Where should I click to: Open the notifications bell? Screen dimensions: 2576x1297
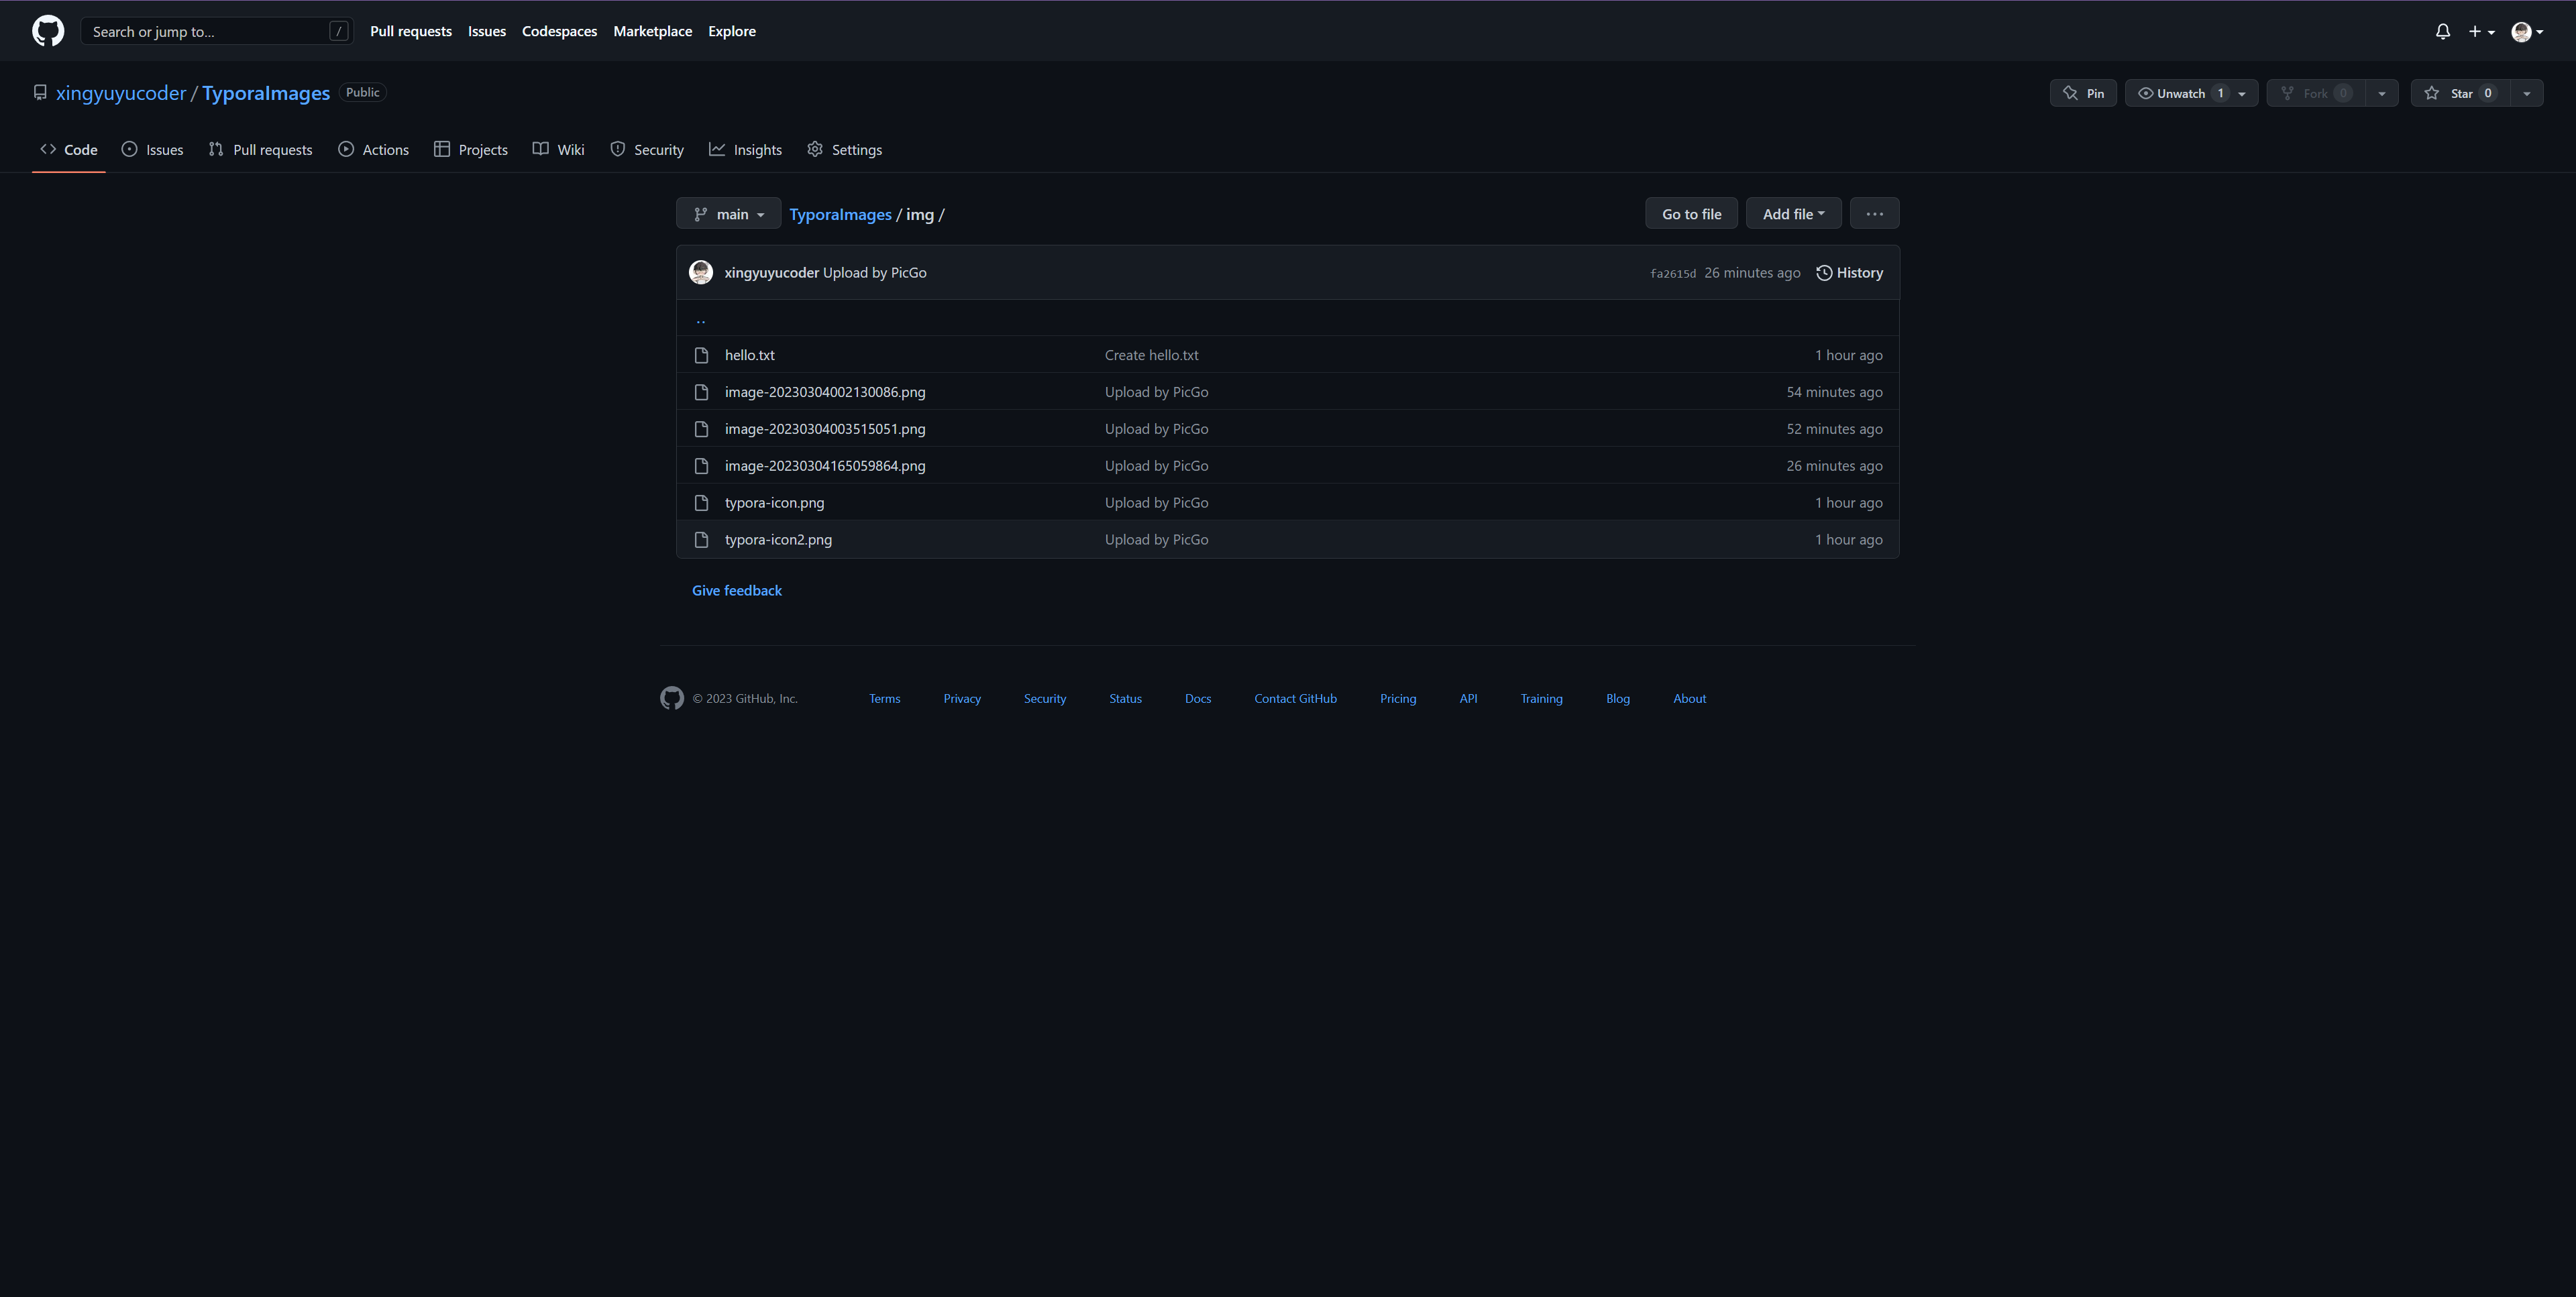pyautogui.click(x=2442, y=31)
